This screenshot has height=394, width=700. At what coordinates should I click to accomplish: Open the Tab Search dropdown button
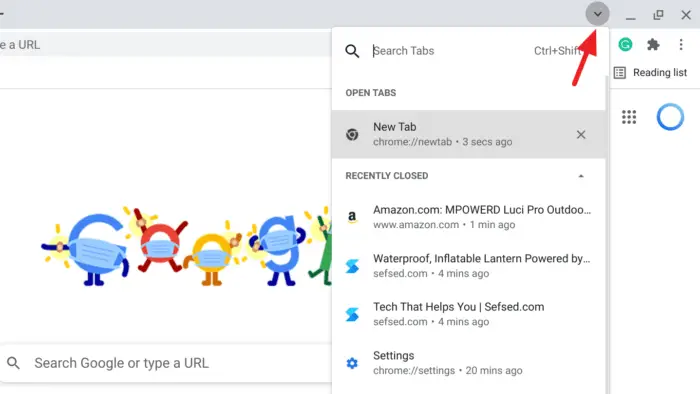[597, 14]
